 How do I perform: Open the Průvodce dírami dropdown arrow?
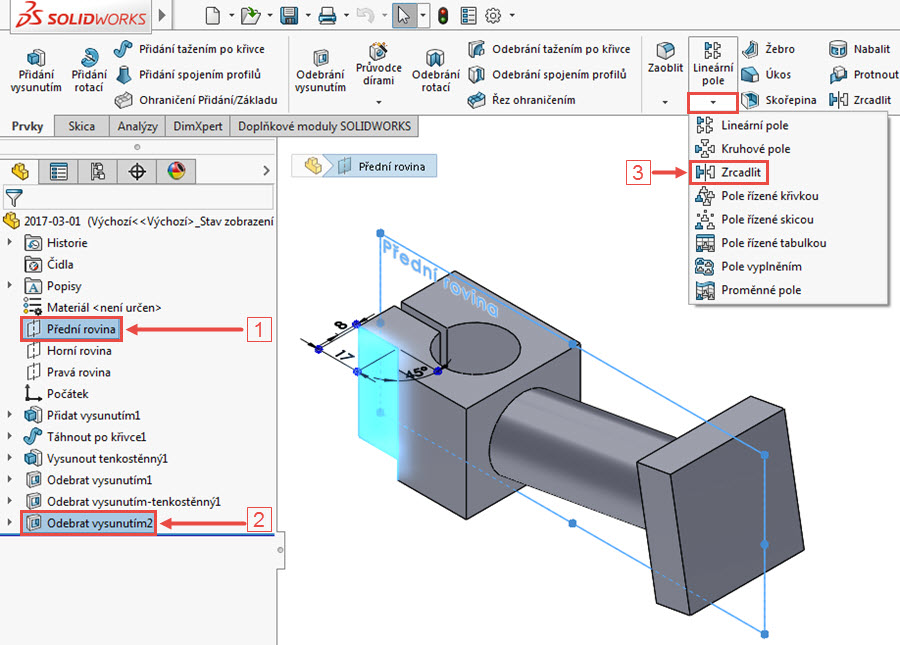coord(379,102)
